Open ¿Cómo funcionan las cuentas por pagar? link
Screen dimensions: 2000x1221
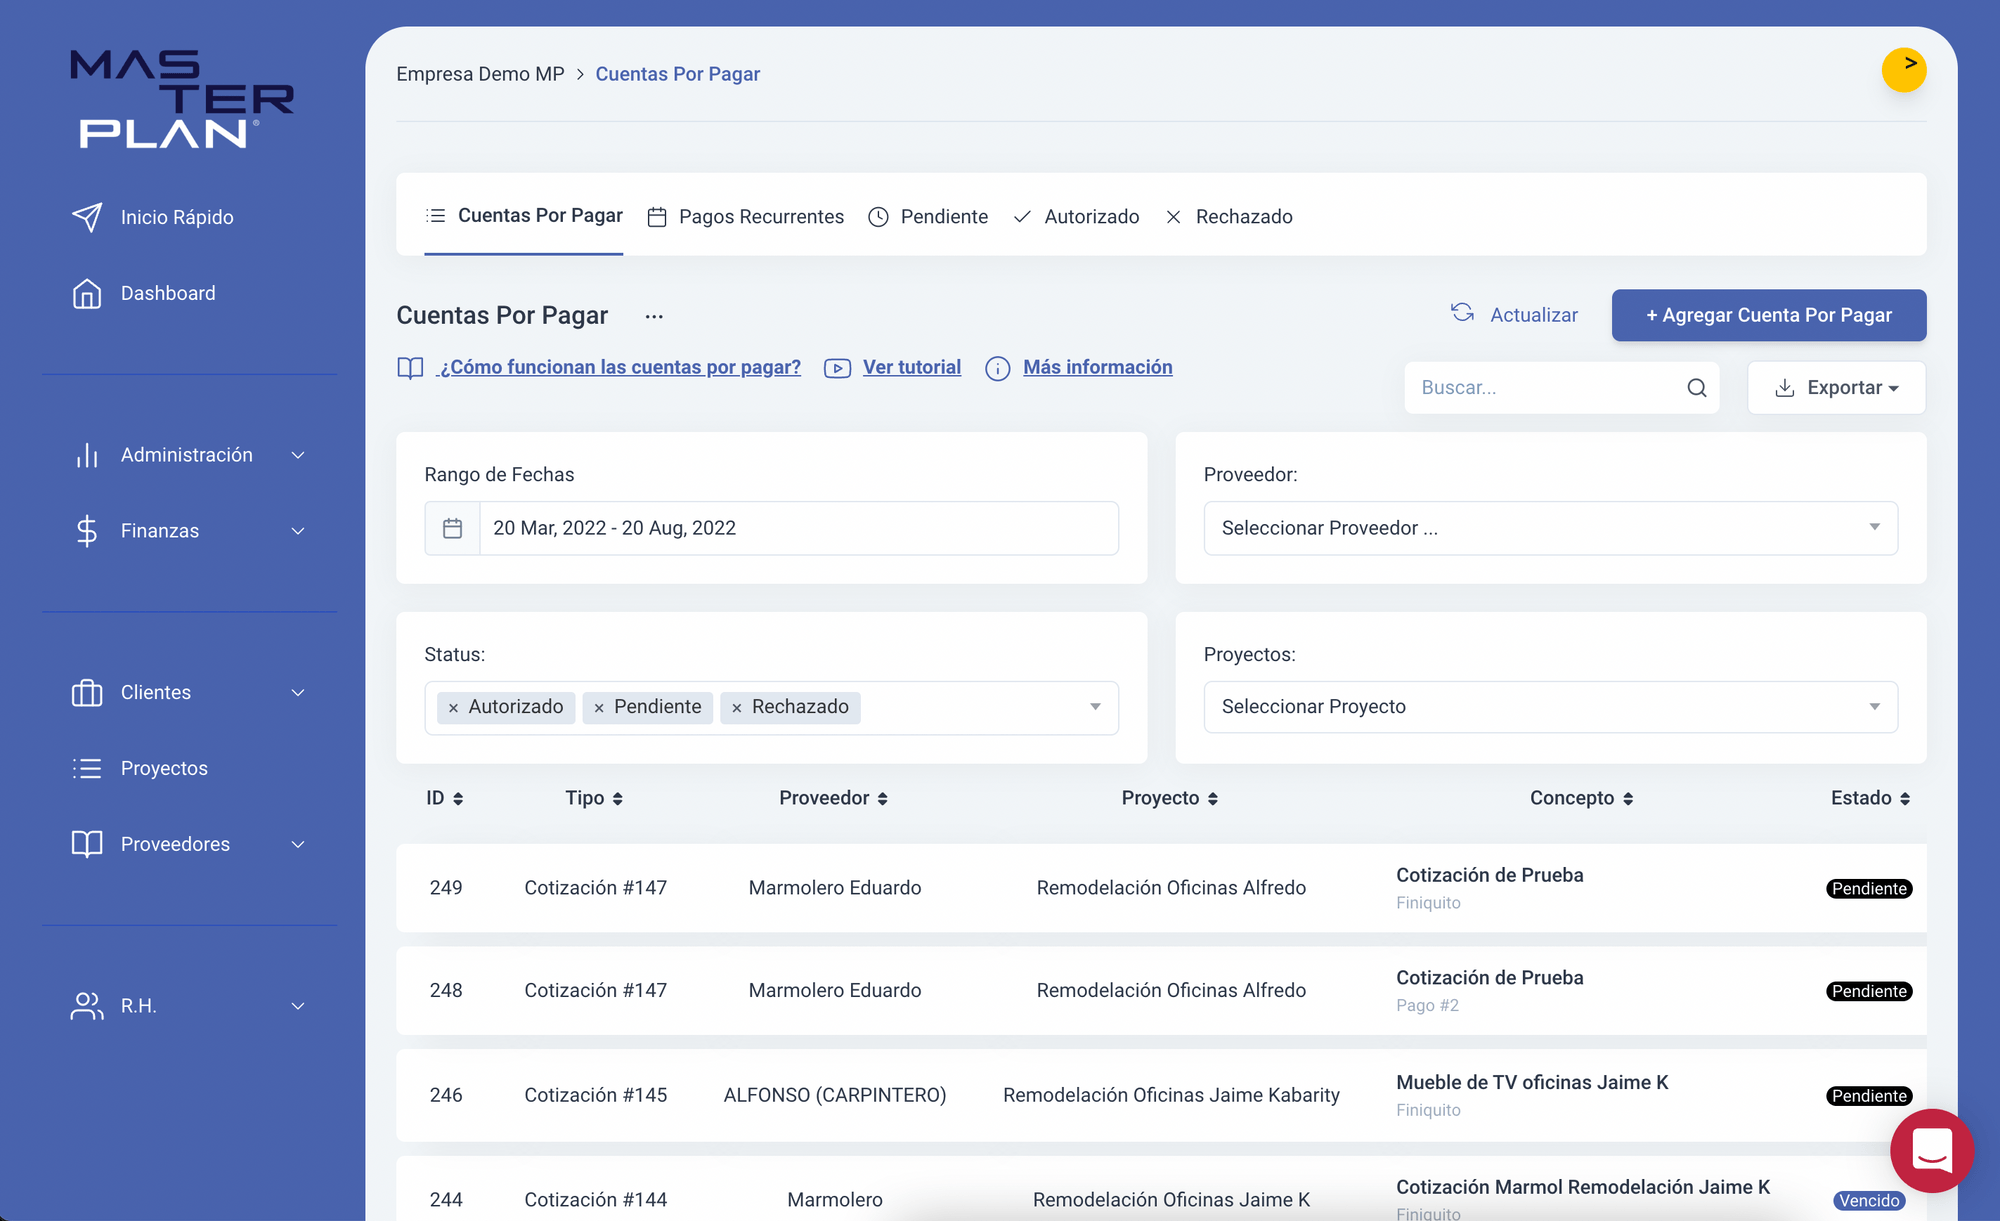pos(620,367)
